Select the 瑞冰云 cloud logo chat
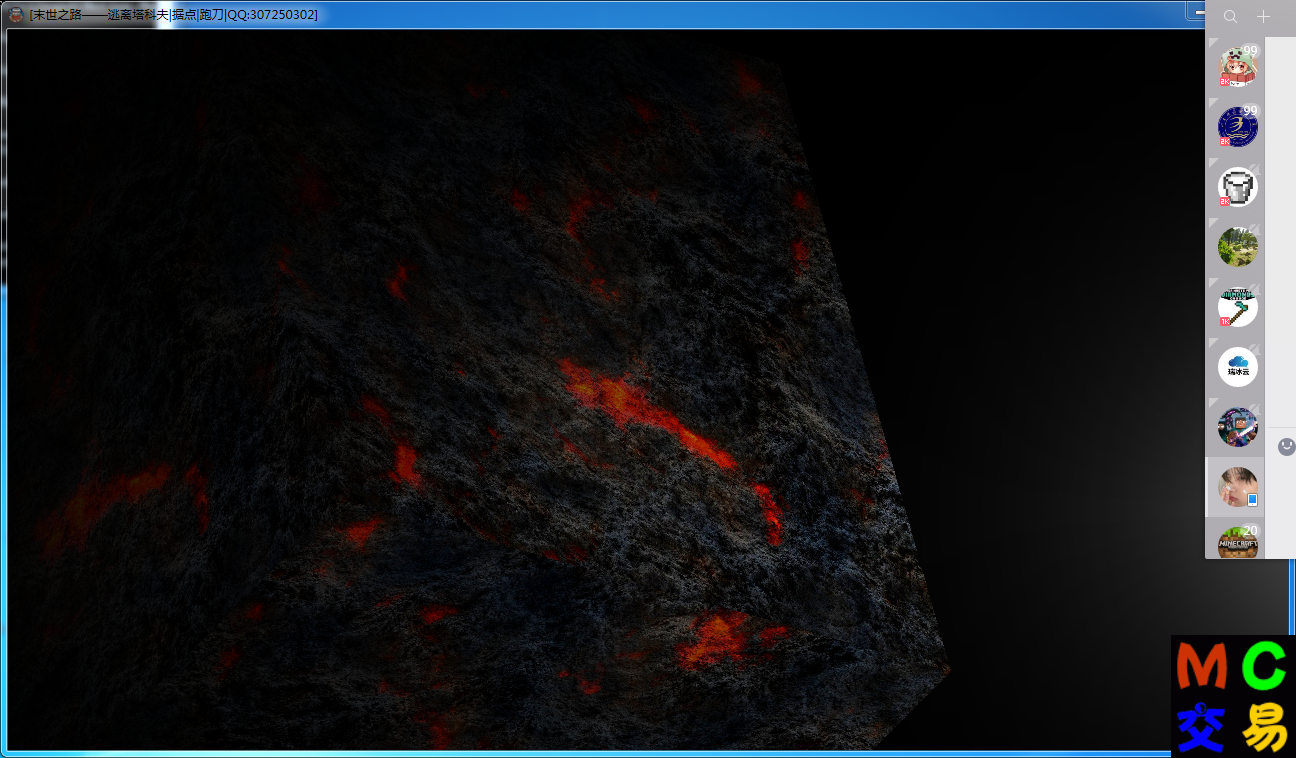 pyautogui.click(x=1237, y=367)
